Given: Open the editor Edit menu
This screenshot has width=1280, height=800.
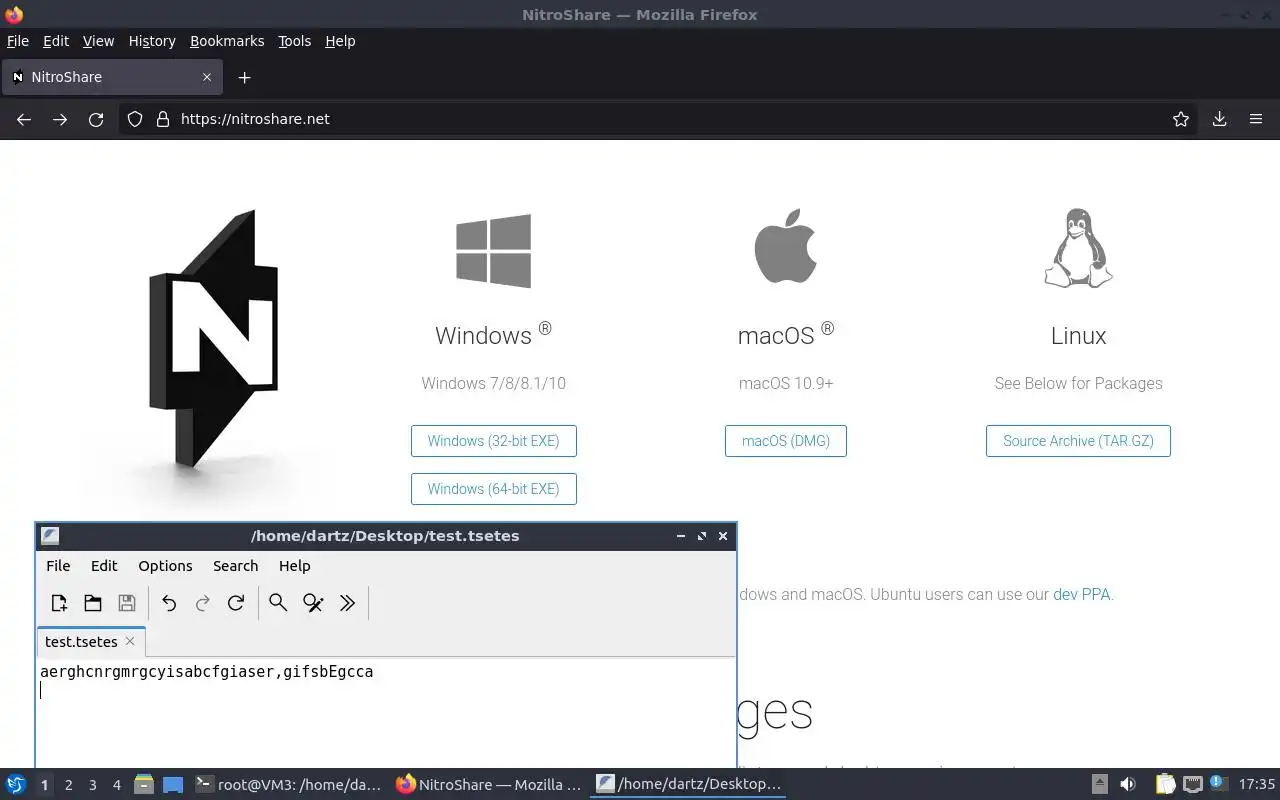Looking at the screenshot, I should click(104, 566).
